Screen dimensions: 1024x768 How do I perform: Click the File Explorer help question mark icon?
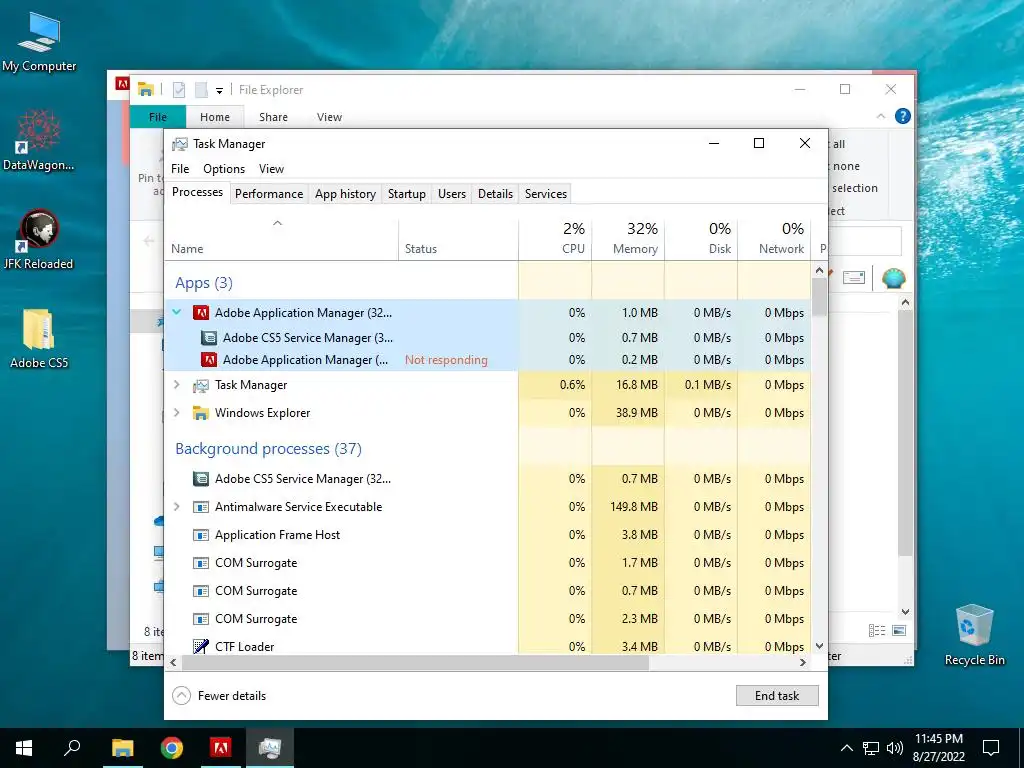point(903,116)
